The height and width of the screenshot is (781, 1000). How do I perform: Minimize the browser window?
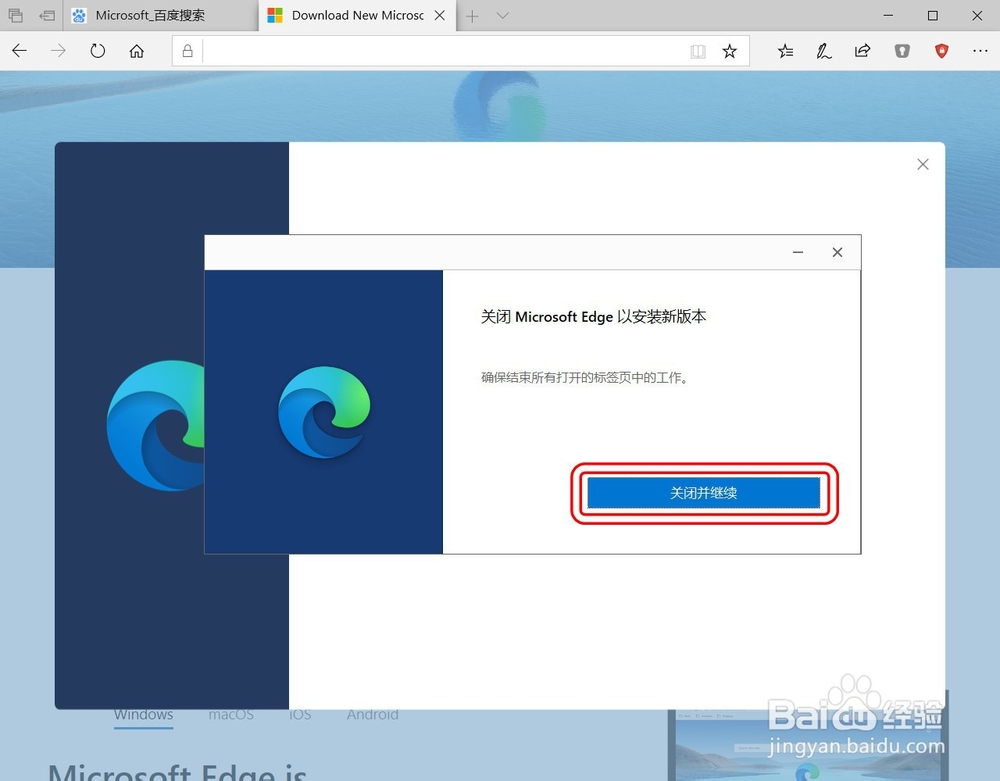888,15
